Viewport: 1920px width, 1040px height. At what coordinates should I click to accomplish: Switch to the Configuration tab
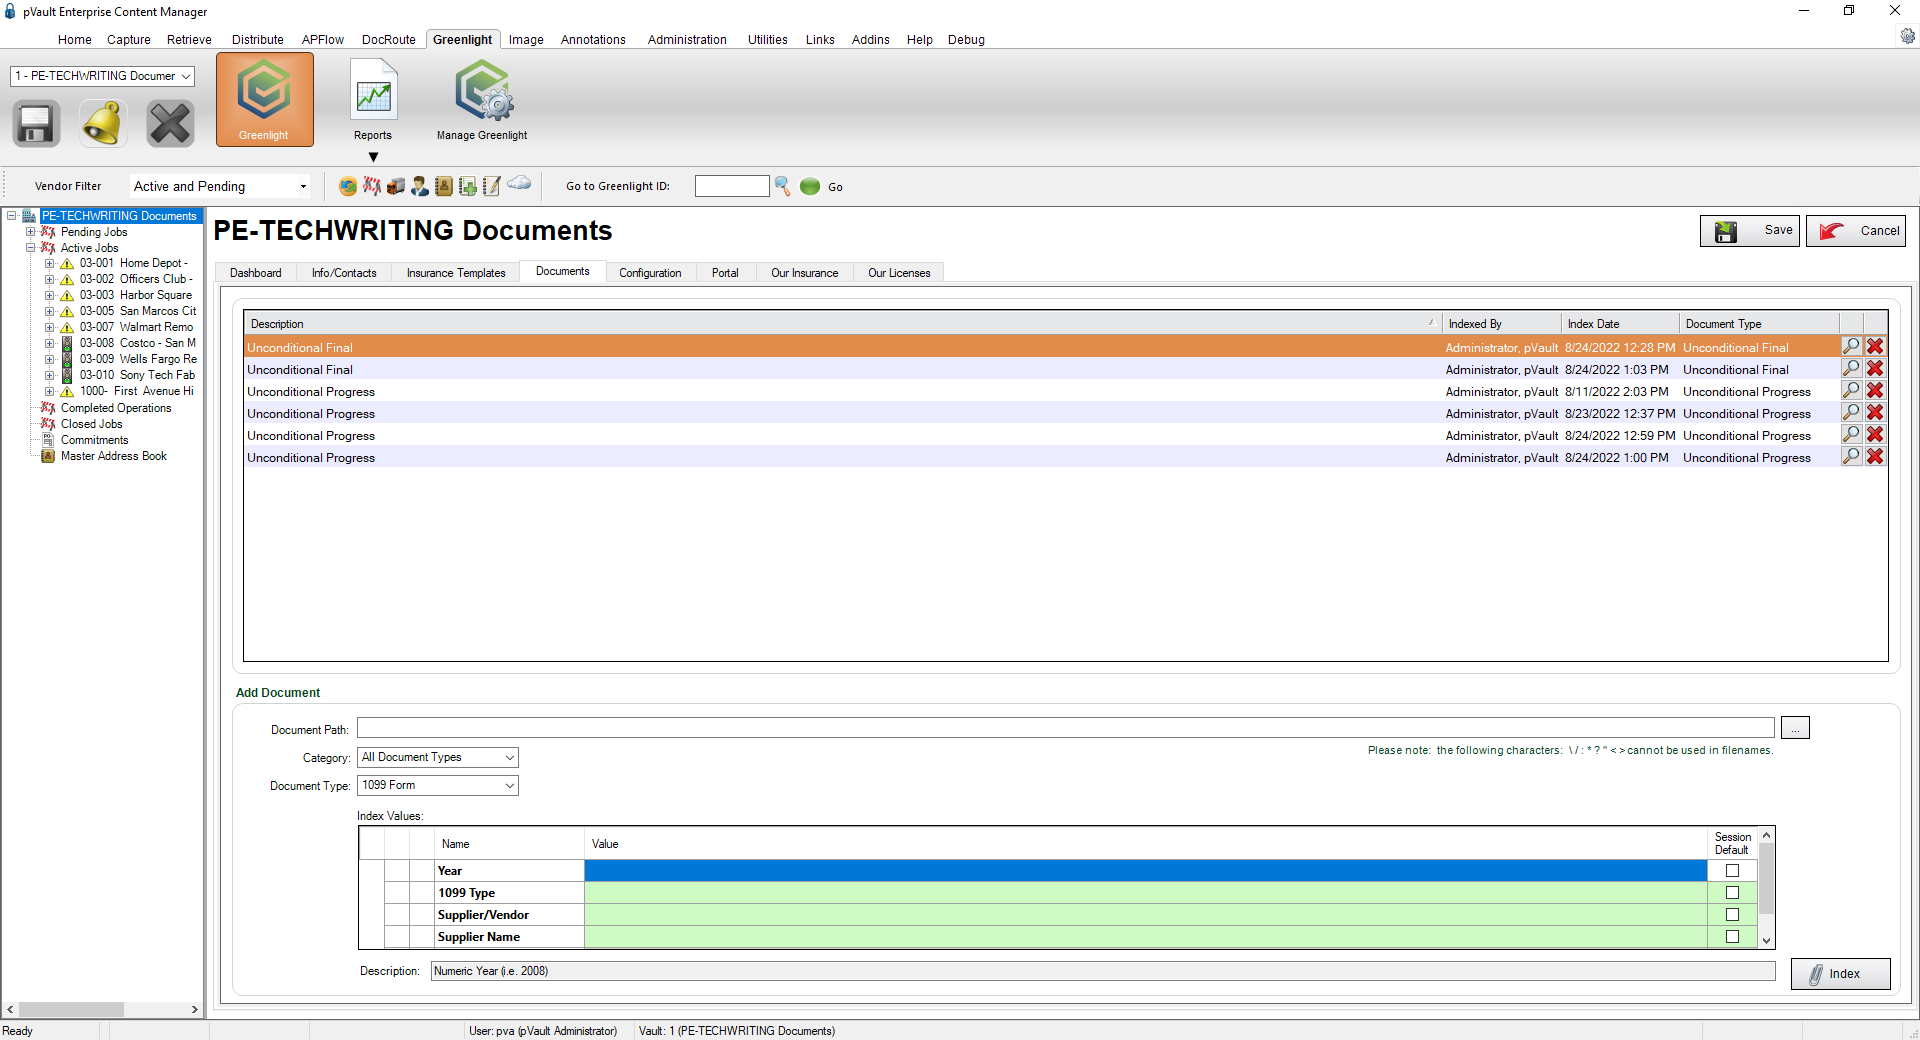click(x=650, y=273)
